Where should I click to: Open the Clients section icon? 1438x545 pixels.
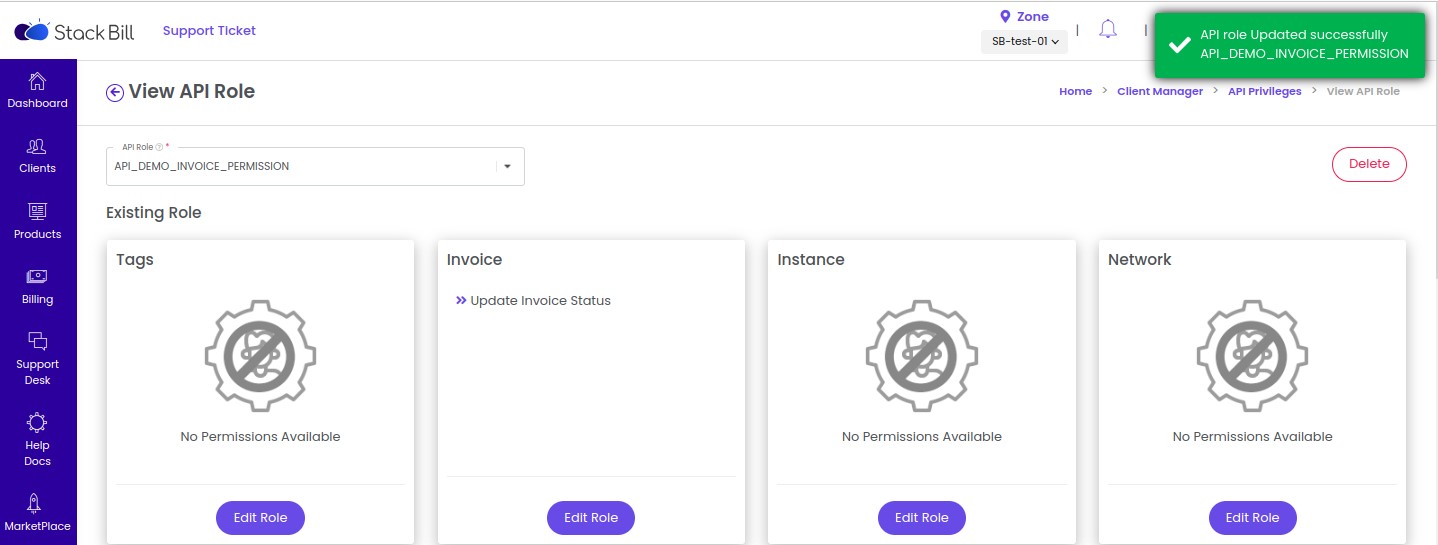(37, 146)
